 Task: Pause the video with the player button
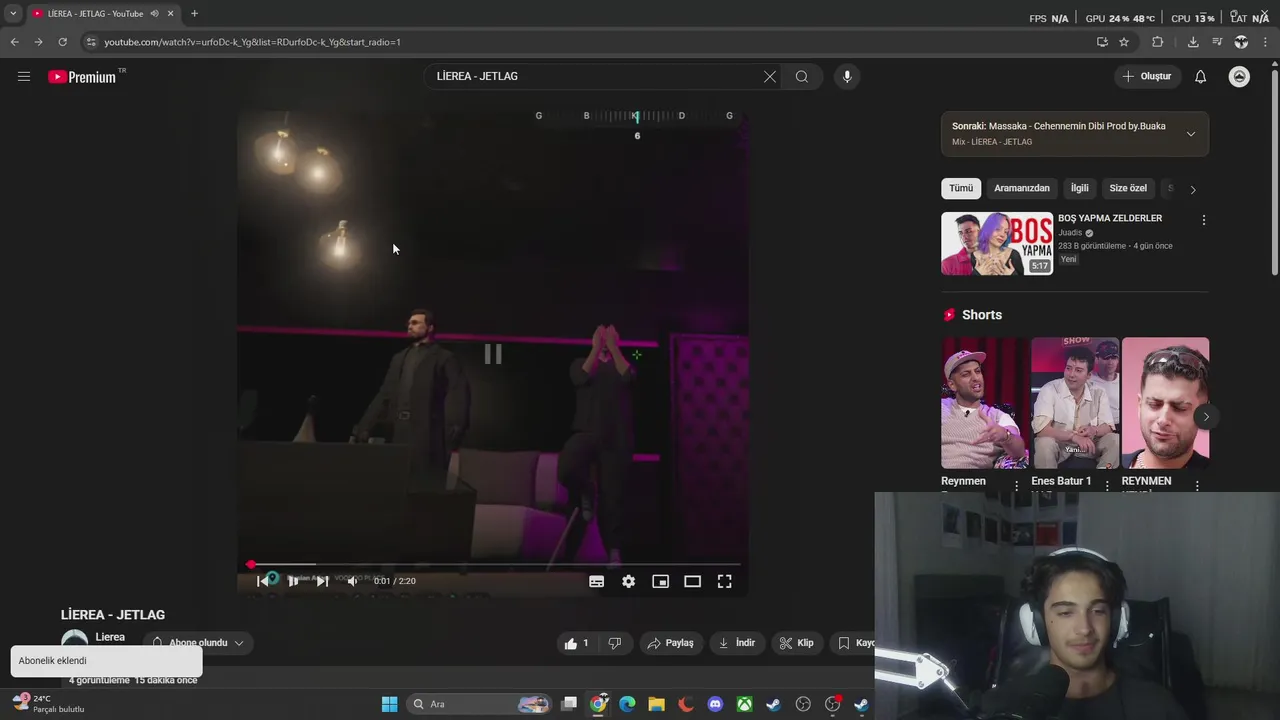tap(293, 581)
